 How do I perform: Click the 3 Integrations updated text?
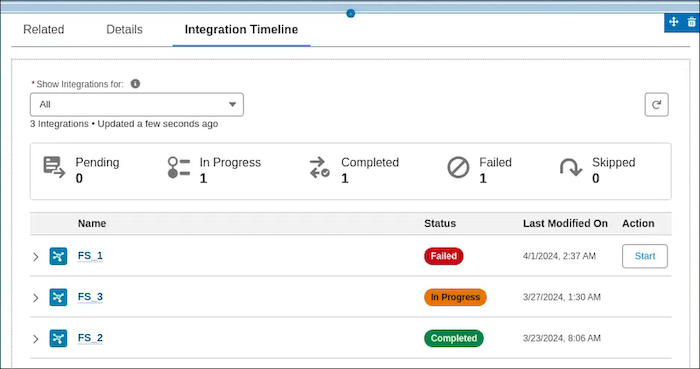(x=124, y=124)
